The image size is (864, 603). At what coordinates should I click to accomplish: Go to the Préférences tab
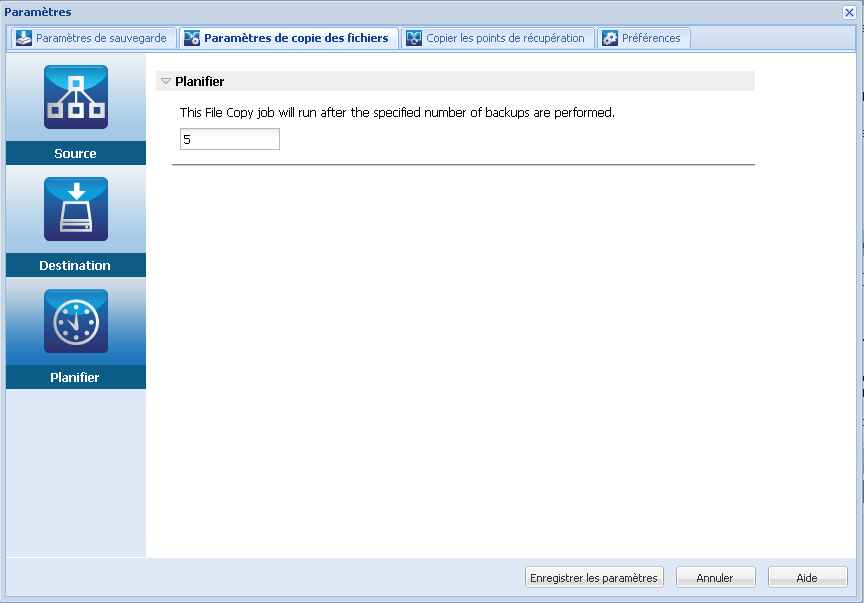pos(644,38)
